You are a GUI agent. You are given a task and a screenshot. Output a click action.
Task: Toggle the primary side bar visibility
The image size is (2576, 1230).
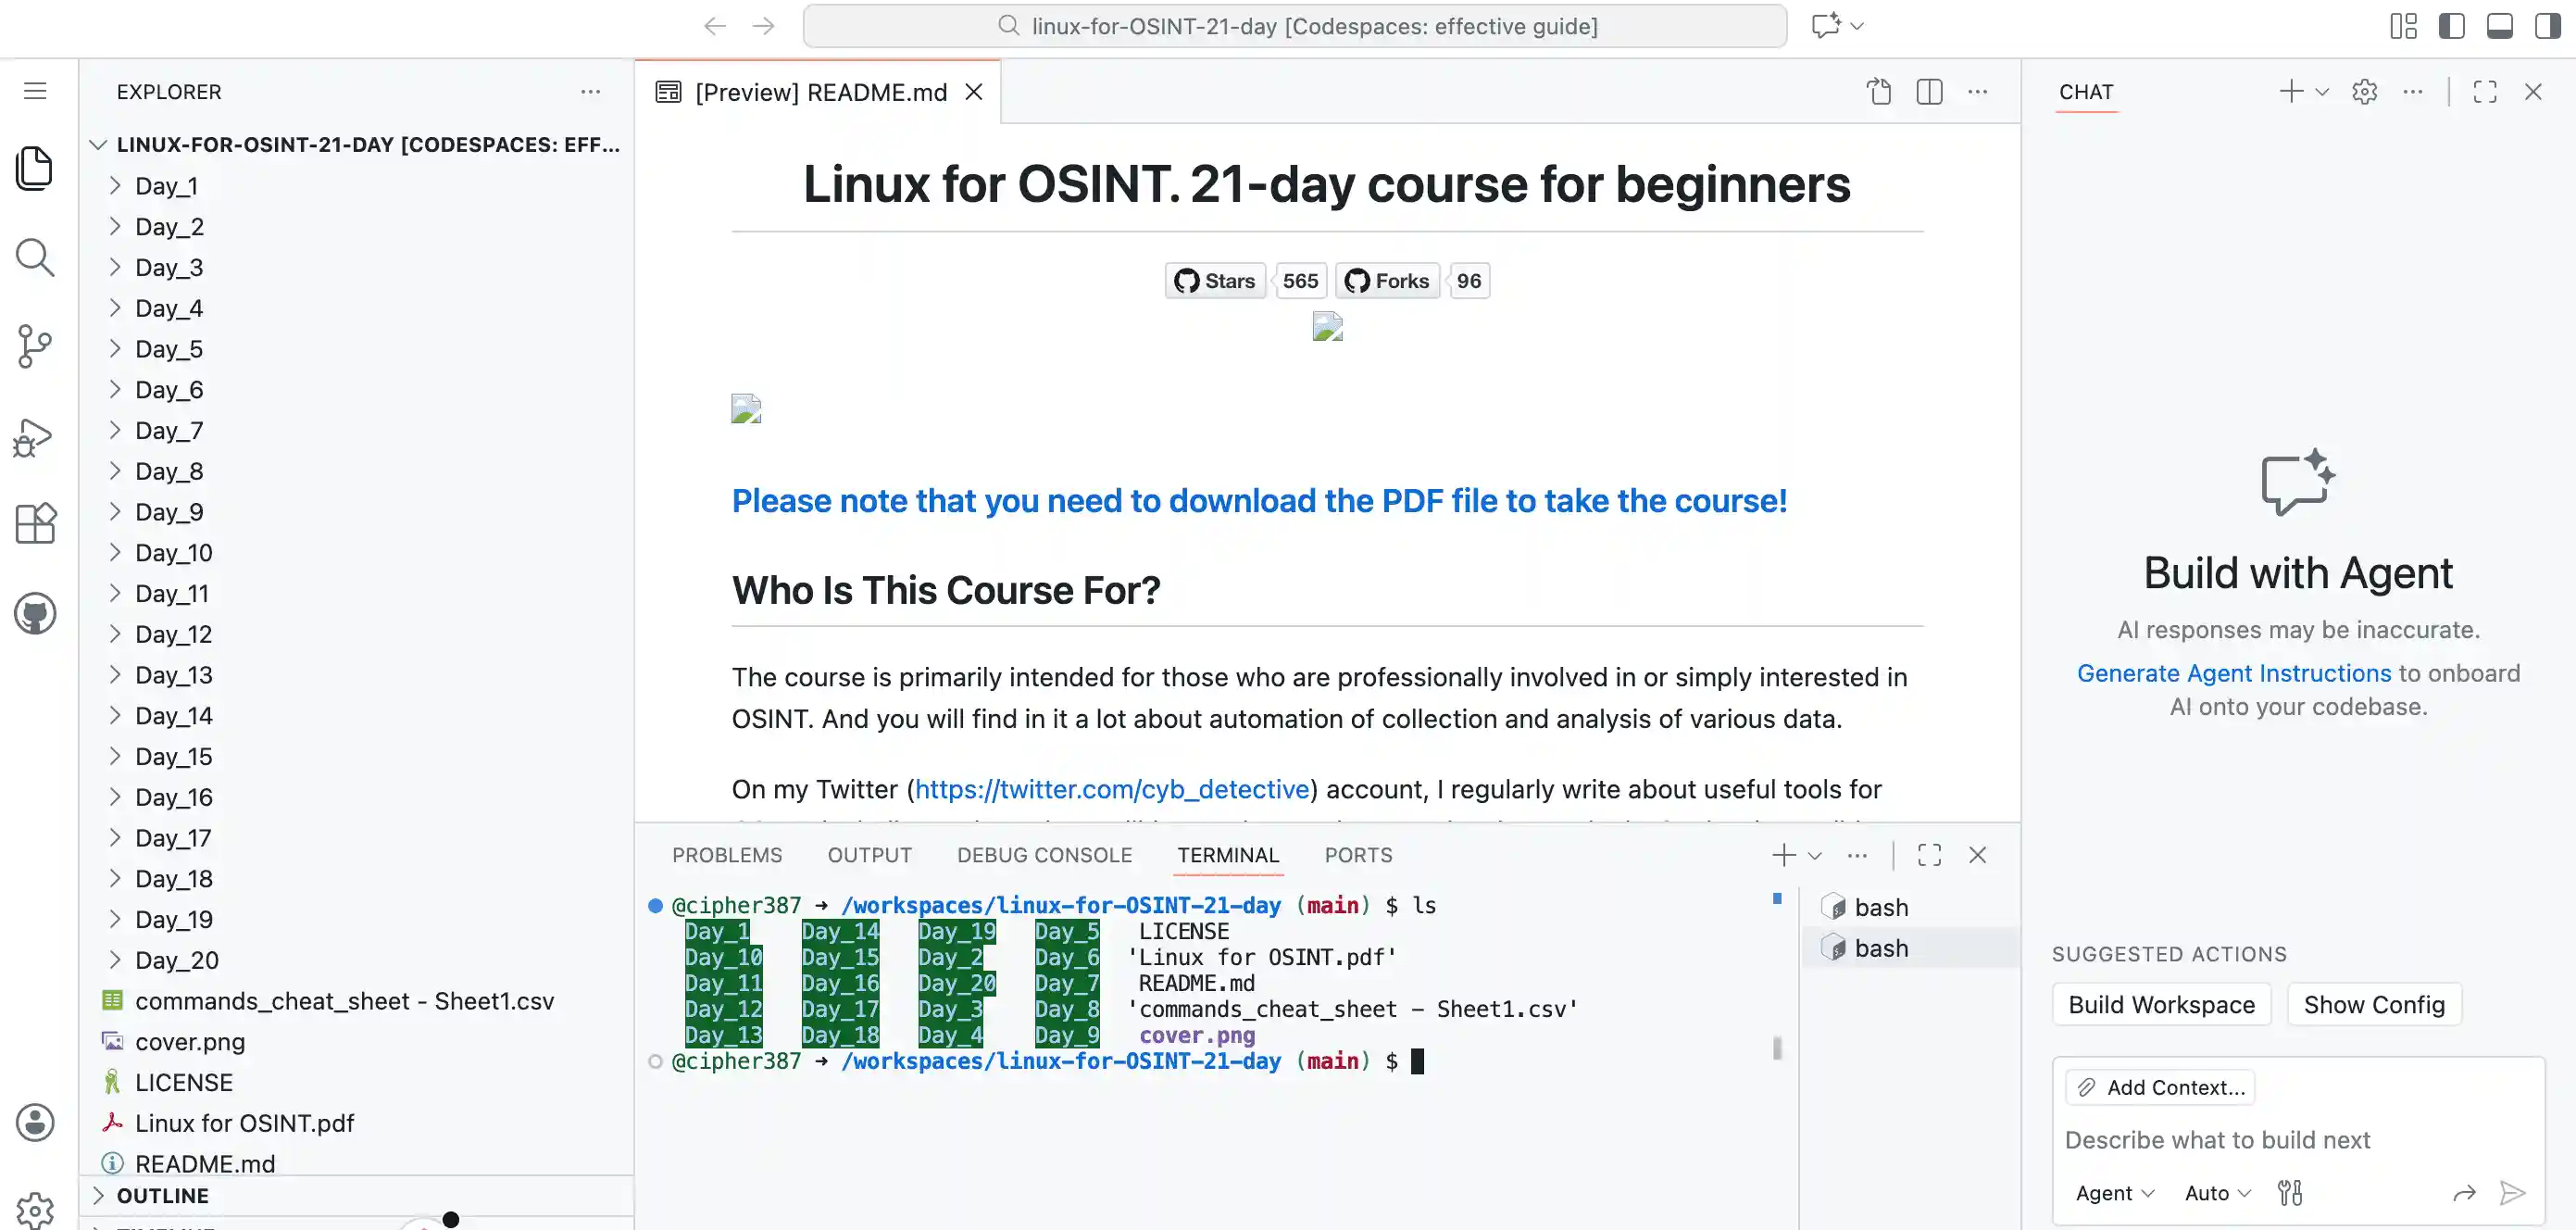2451,26
